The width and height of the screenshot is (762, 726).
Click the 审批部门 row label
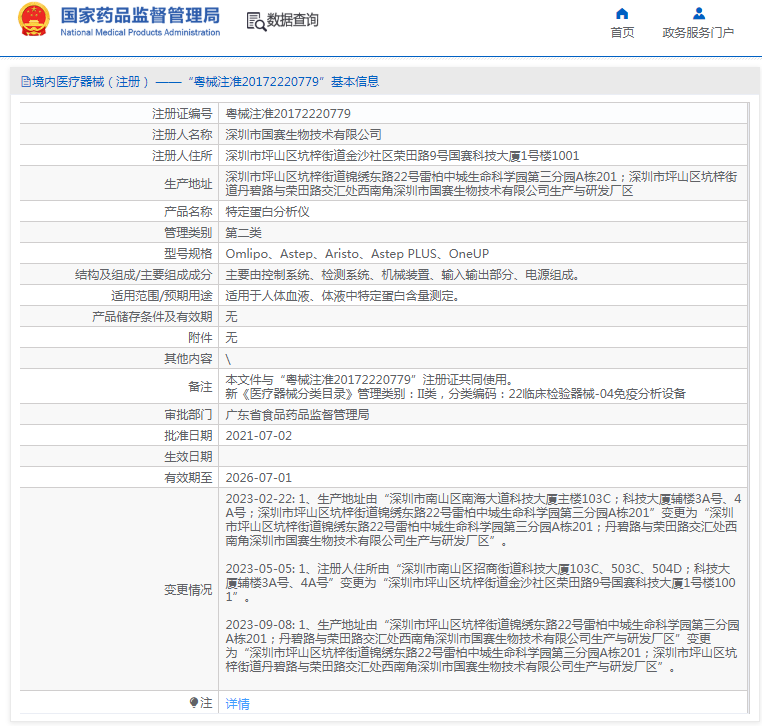coord(188,415)
